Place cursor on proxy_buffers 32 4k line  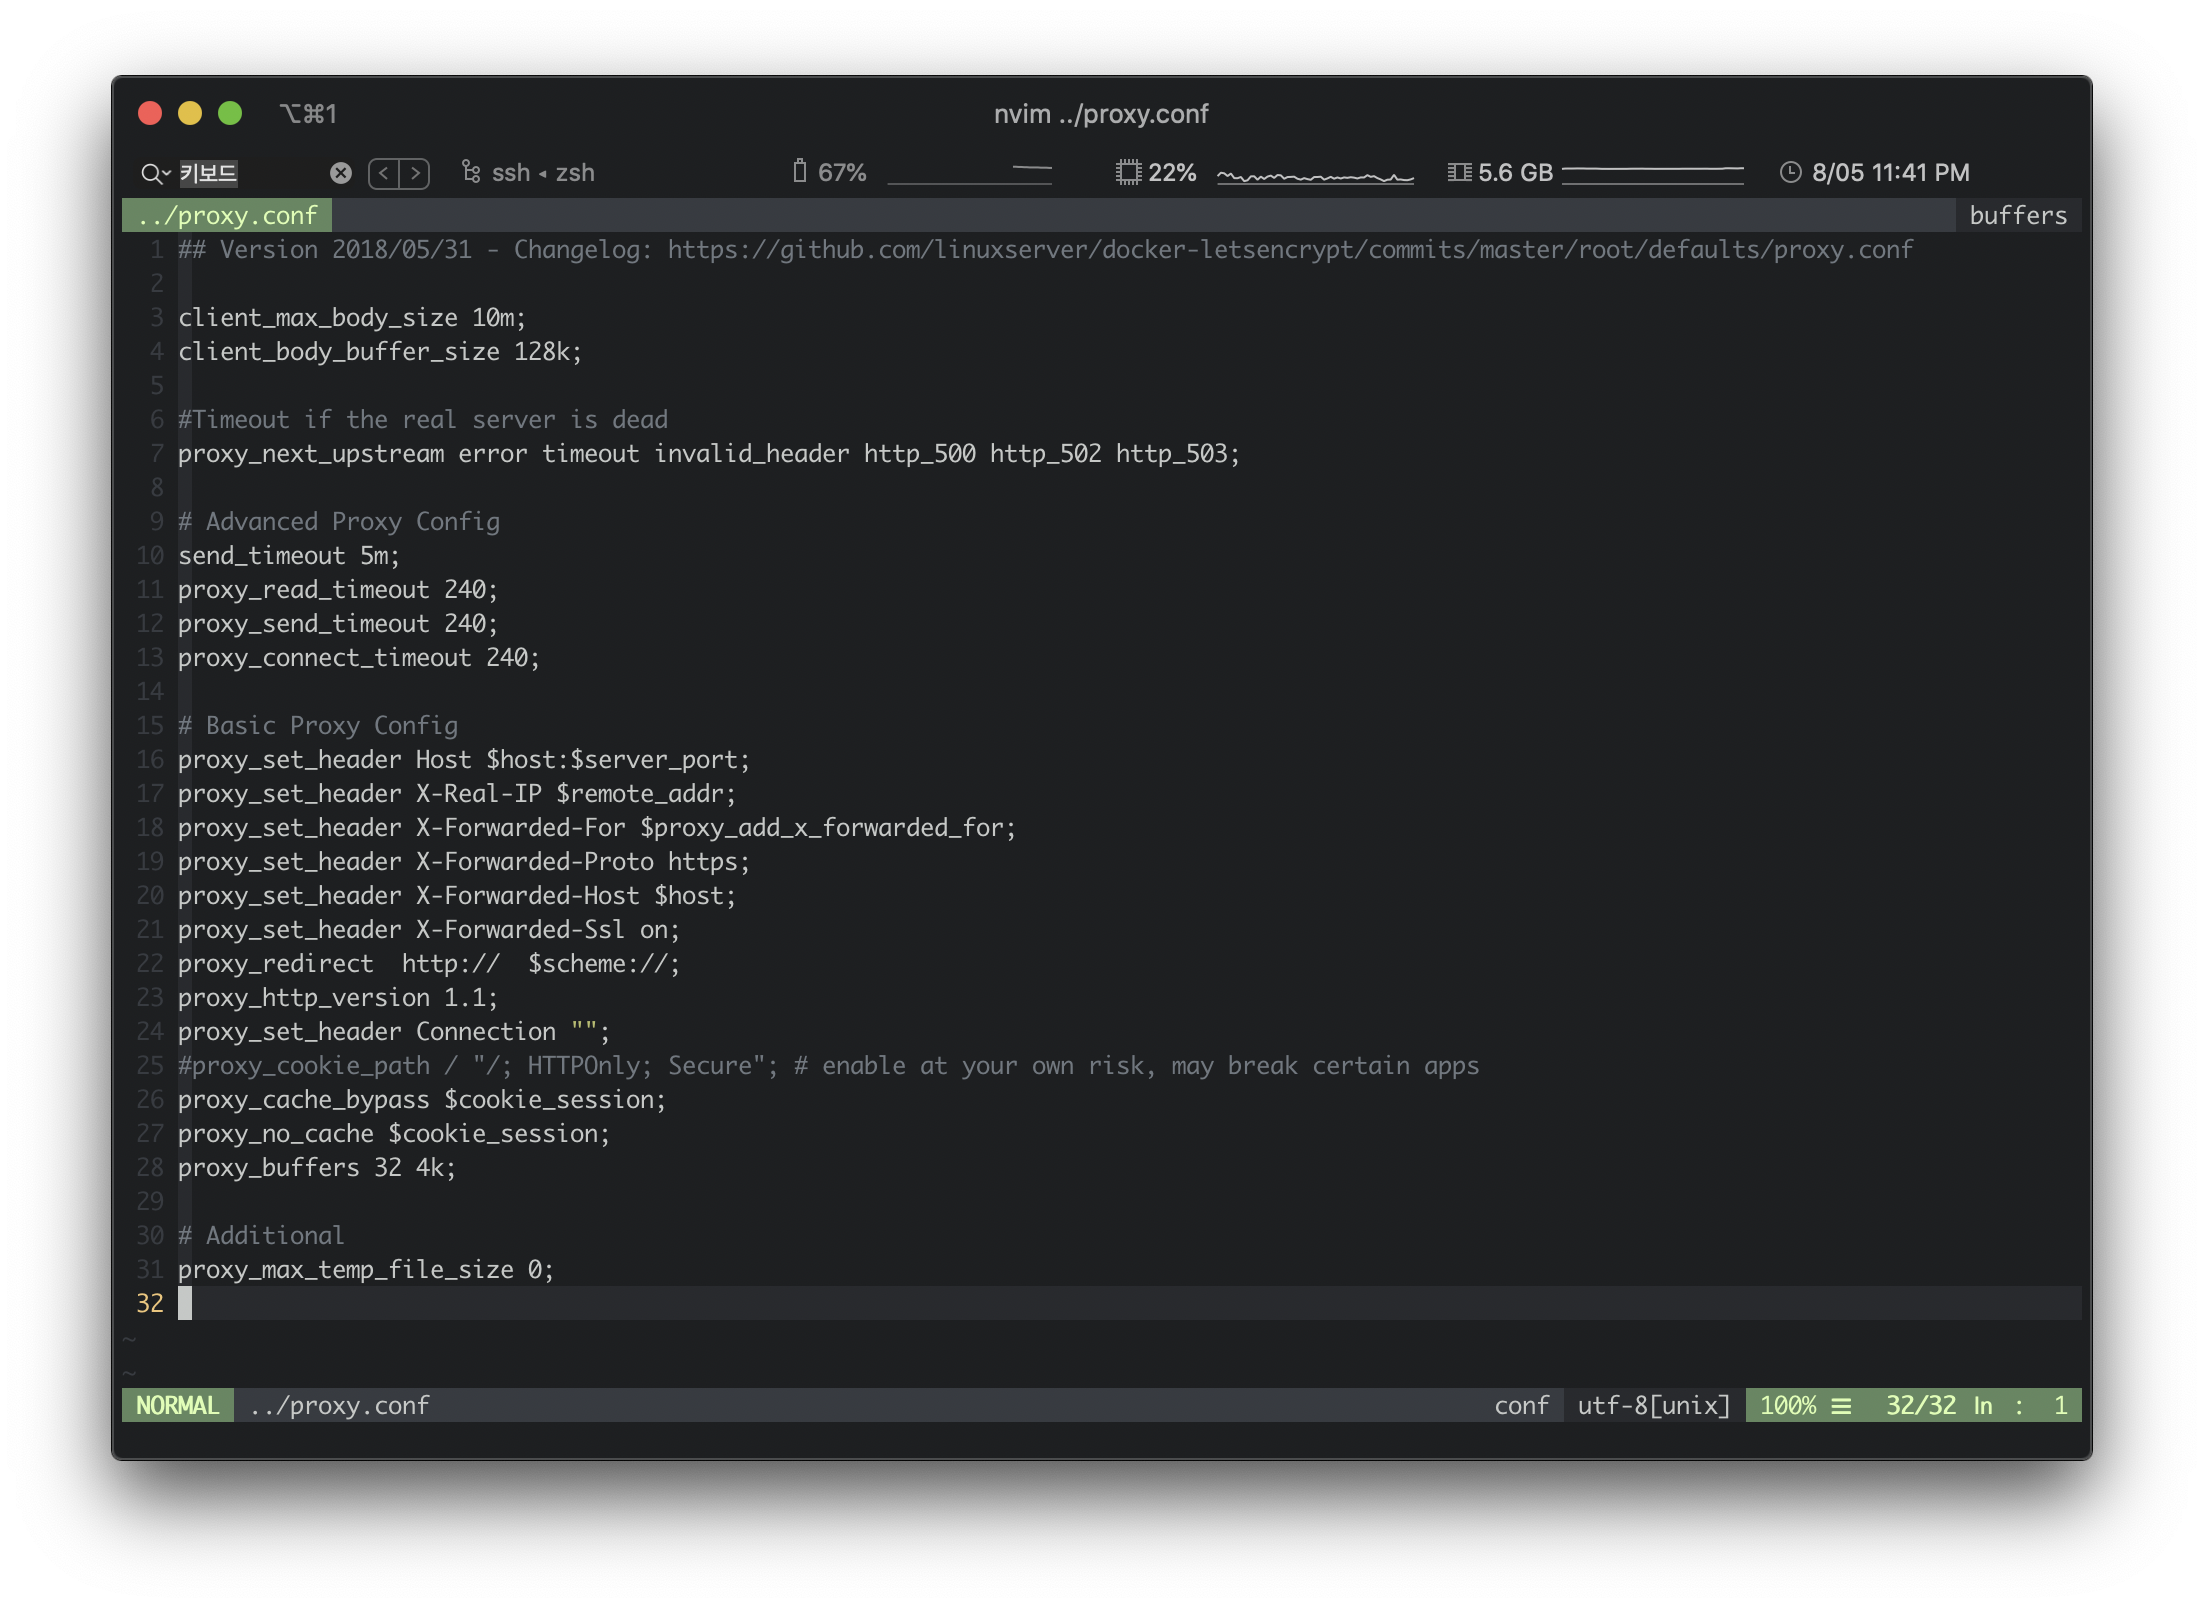317,1167
